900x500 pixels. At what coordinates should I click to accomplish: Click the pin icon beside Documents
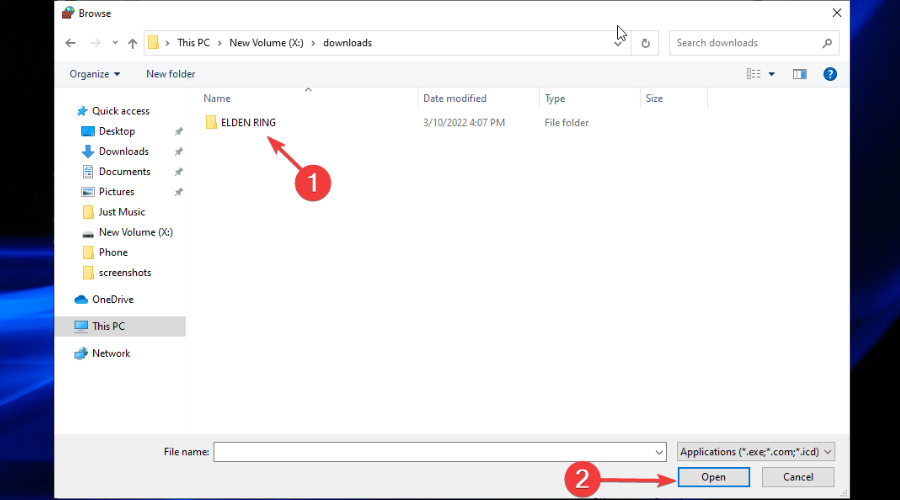coord(179,172)
